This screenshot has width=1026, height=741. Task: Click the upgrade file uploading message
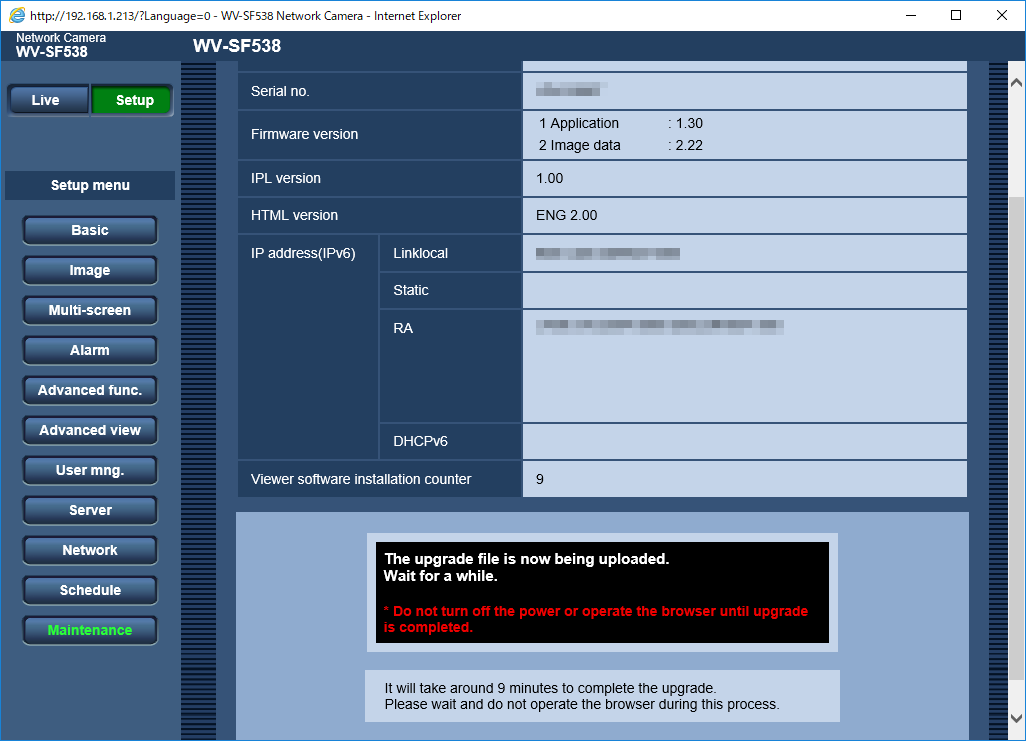click(526, 568)
